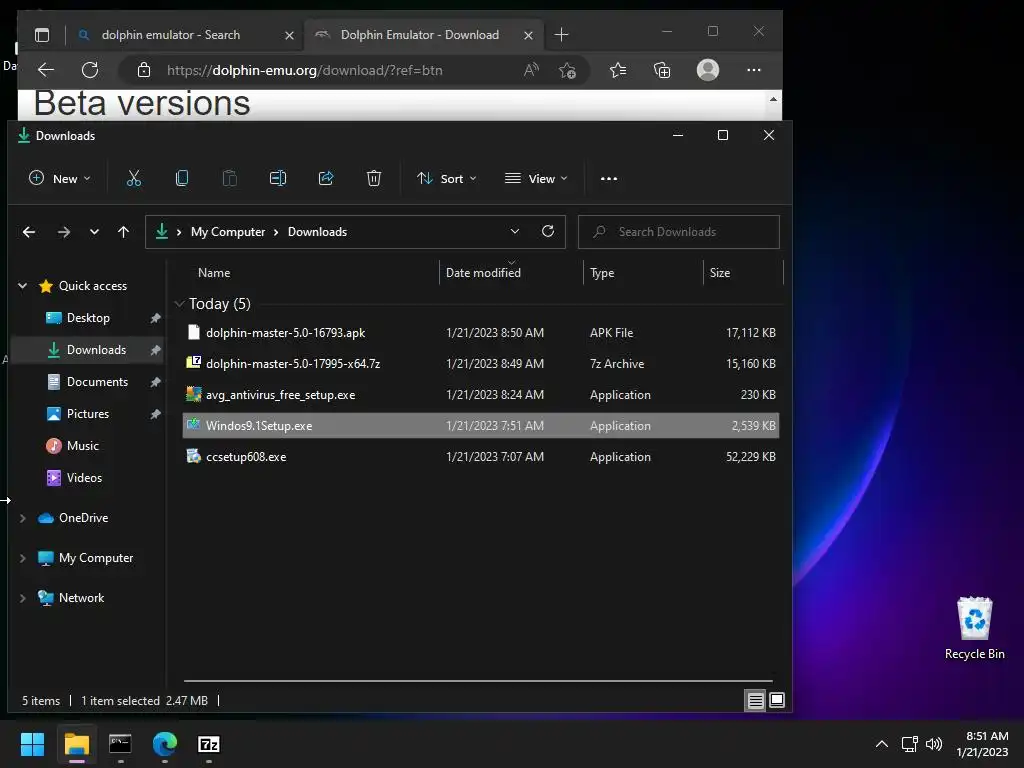
Task: Close the dolphin emulator Search tab
Action: [289, 35]
